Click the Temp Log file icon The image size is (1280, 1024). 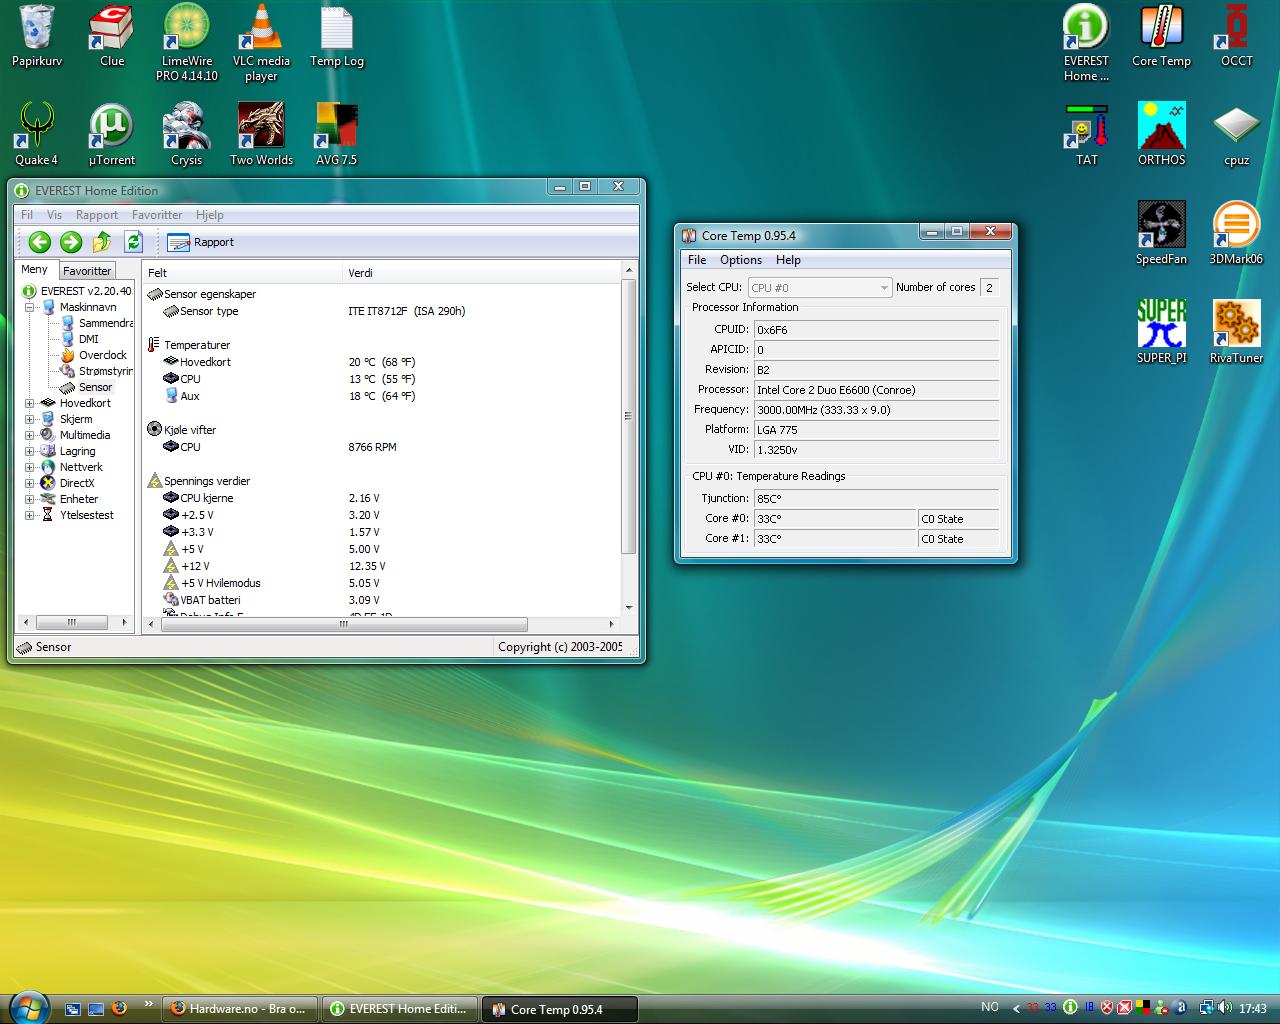point(337,37)
